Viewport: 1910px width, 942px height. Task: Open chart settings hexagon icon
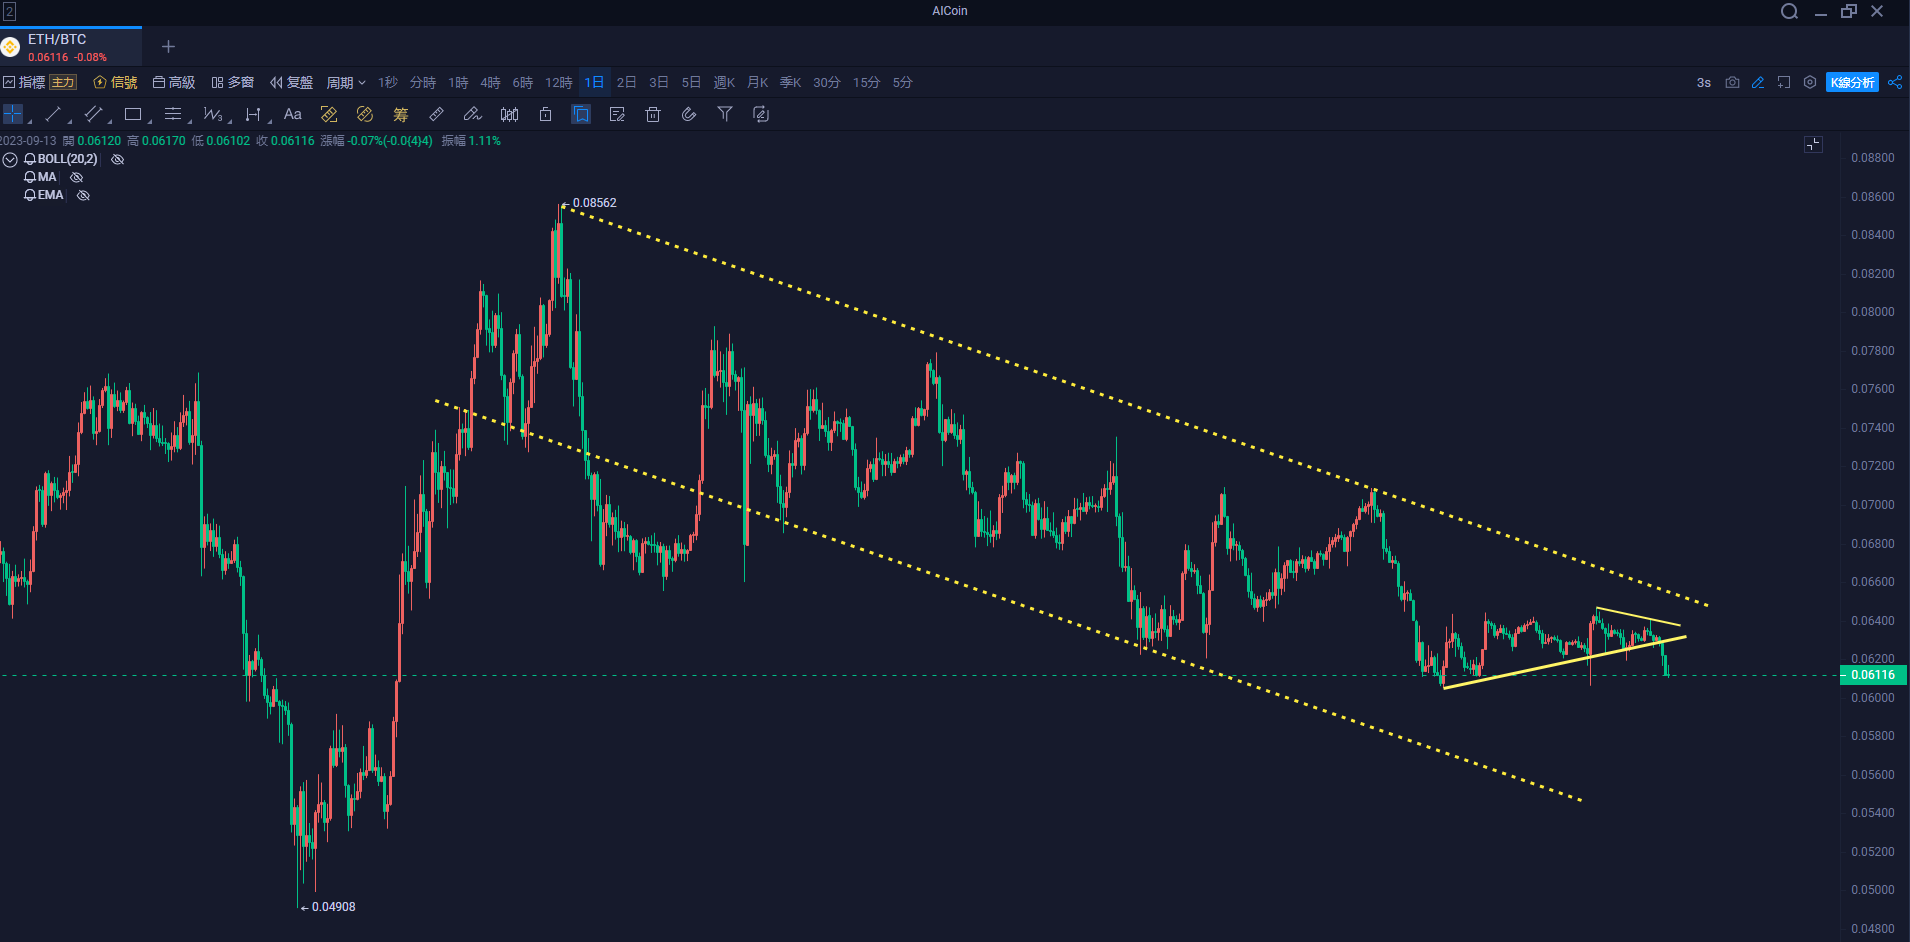click(1810, 82)
